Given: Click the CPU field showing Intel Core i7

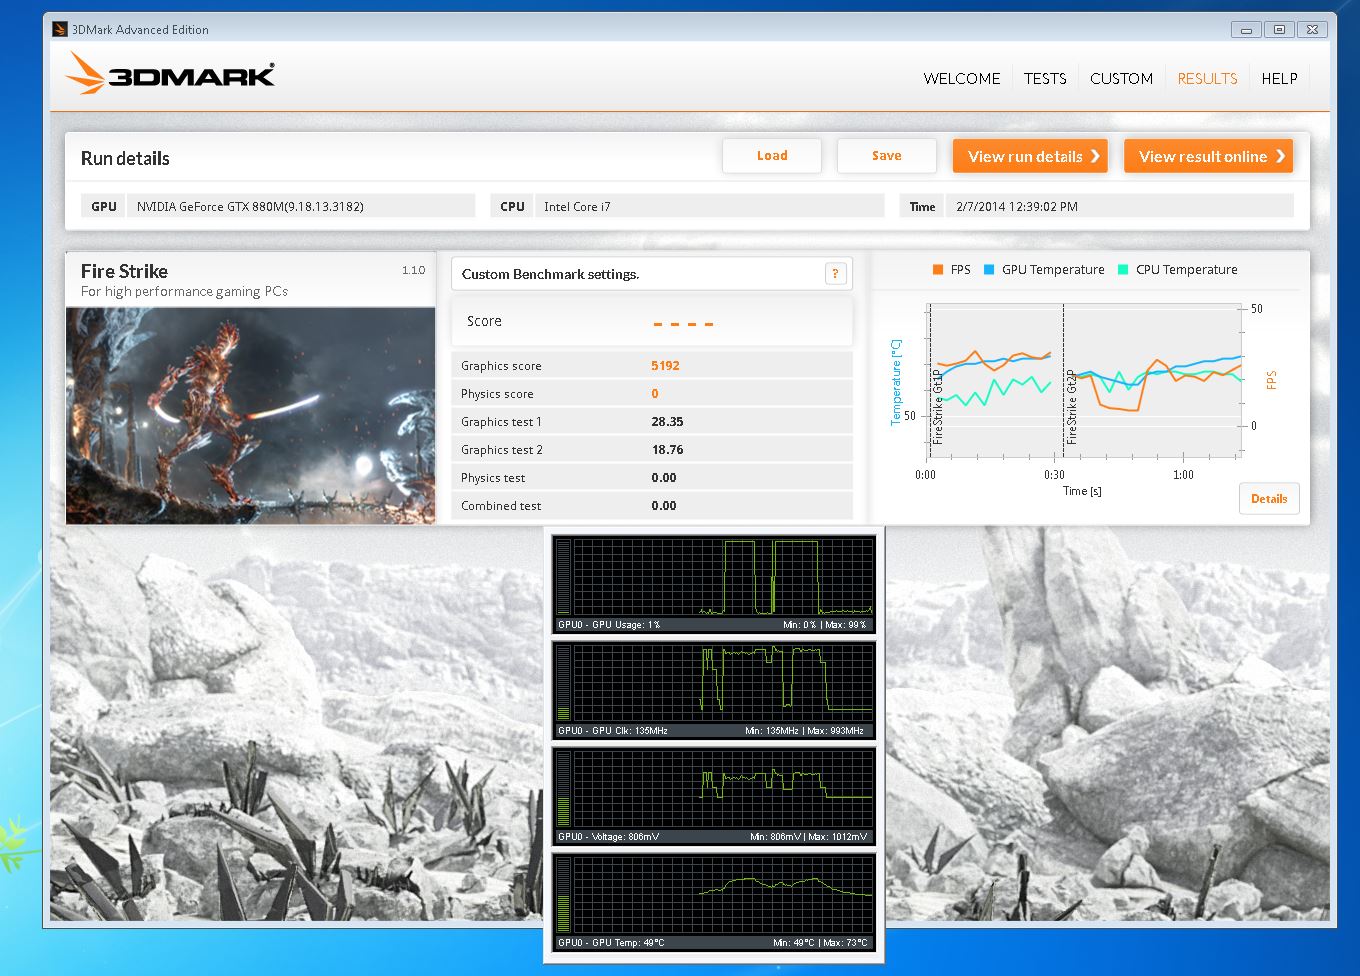Looking at the screenshot, I should tap(710, 206).
